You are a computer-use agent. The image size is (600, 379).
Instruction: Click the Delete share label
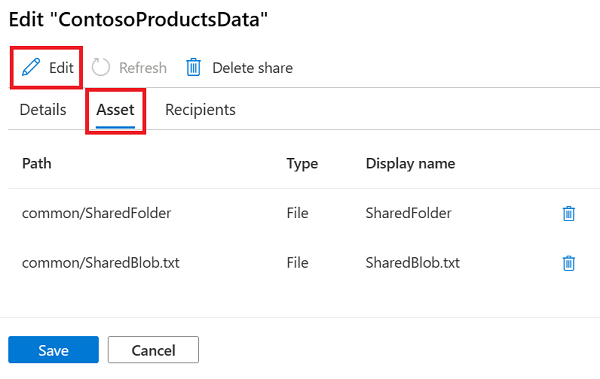(253, 68)
